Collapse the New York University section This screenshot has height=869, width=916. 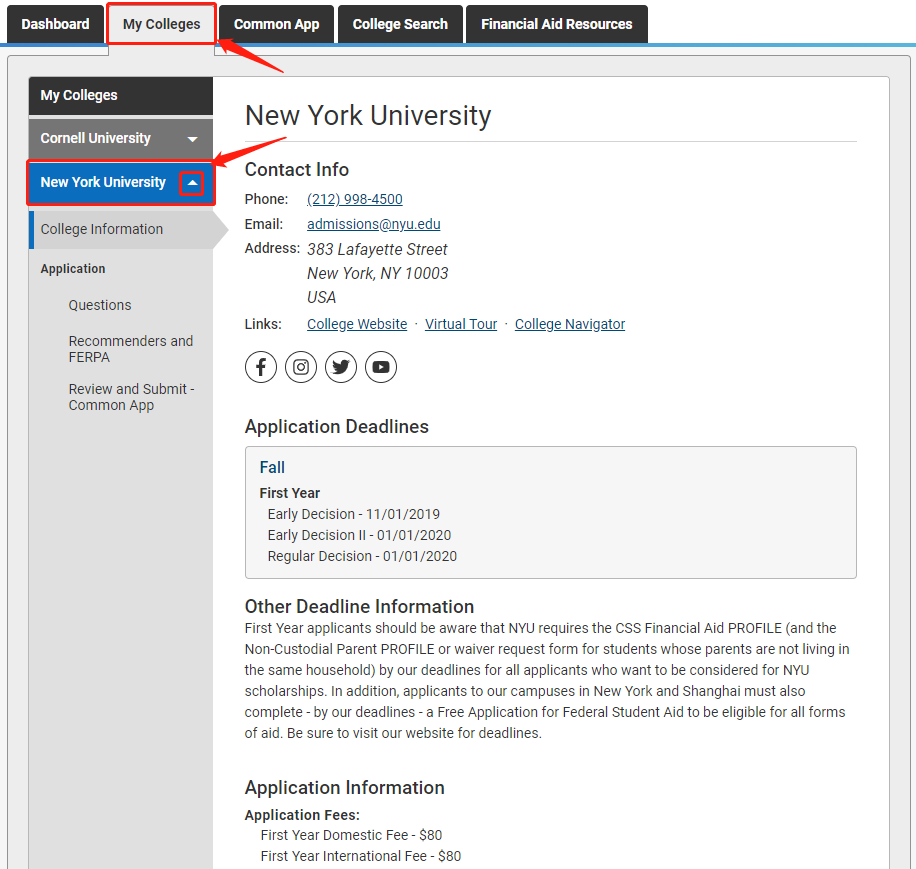pyautogui.click(x=190, y=182)
